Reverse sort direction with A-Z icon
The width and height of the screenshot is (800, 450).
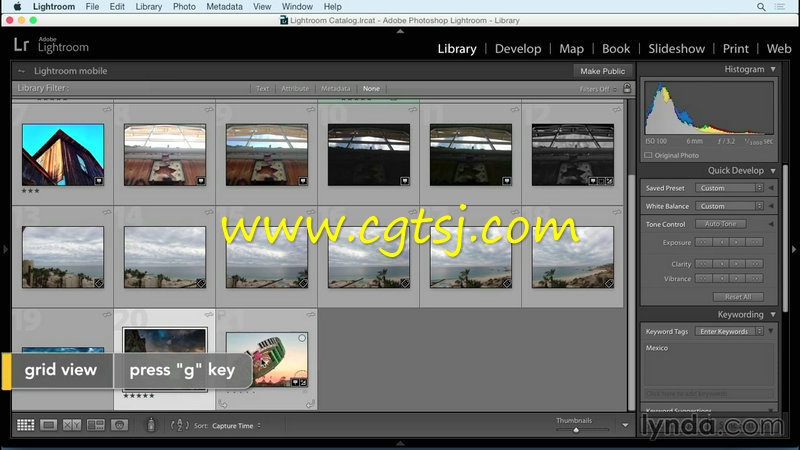(x=180, y=425)
